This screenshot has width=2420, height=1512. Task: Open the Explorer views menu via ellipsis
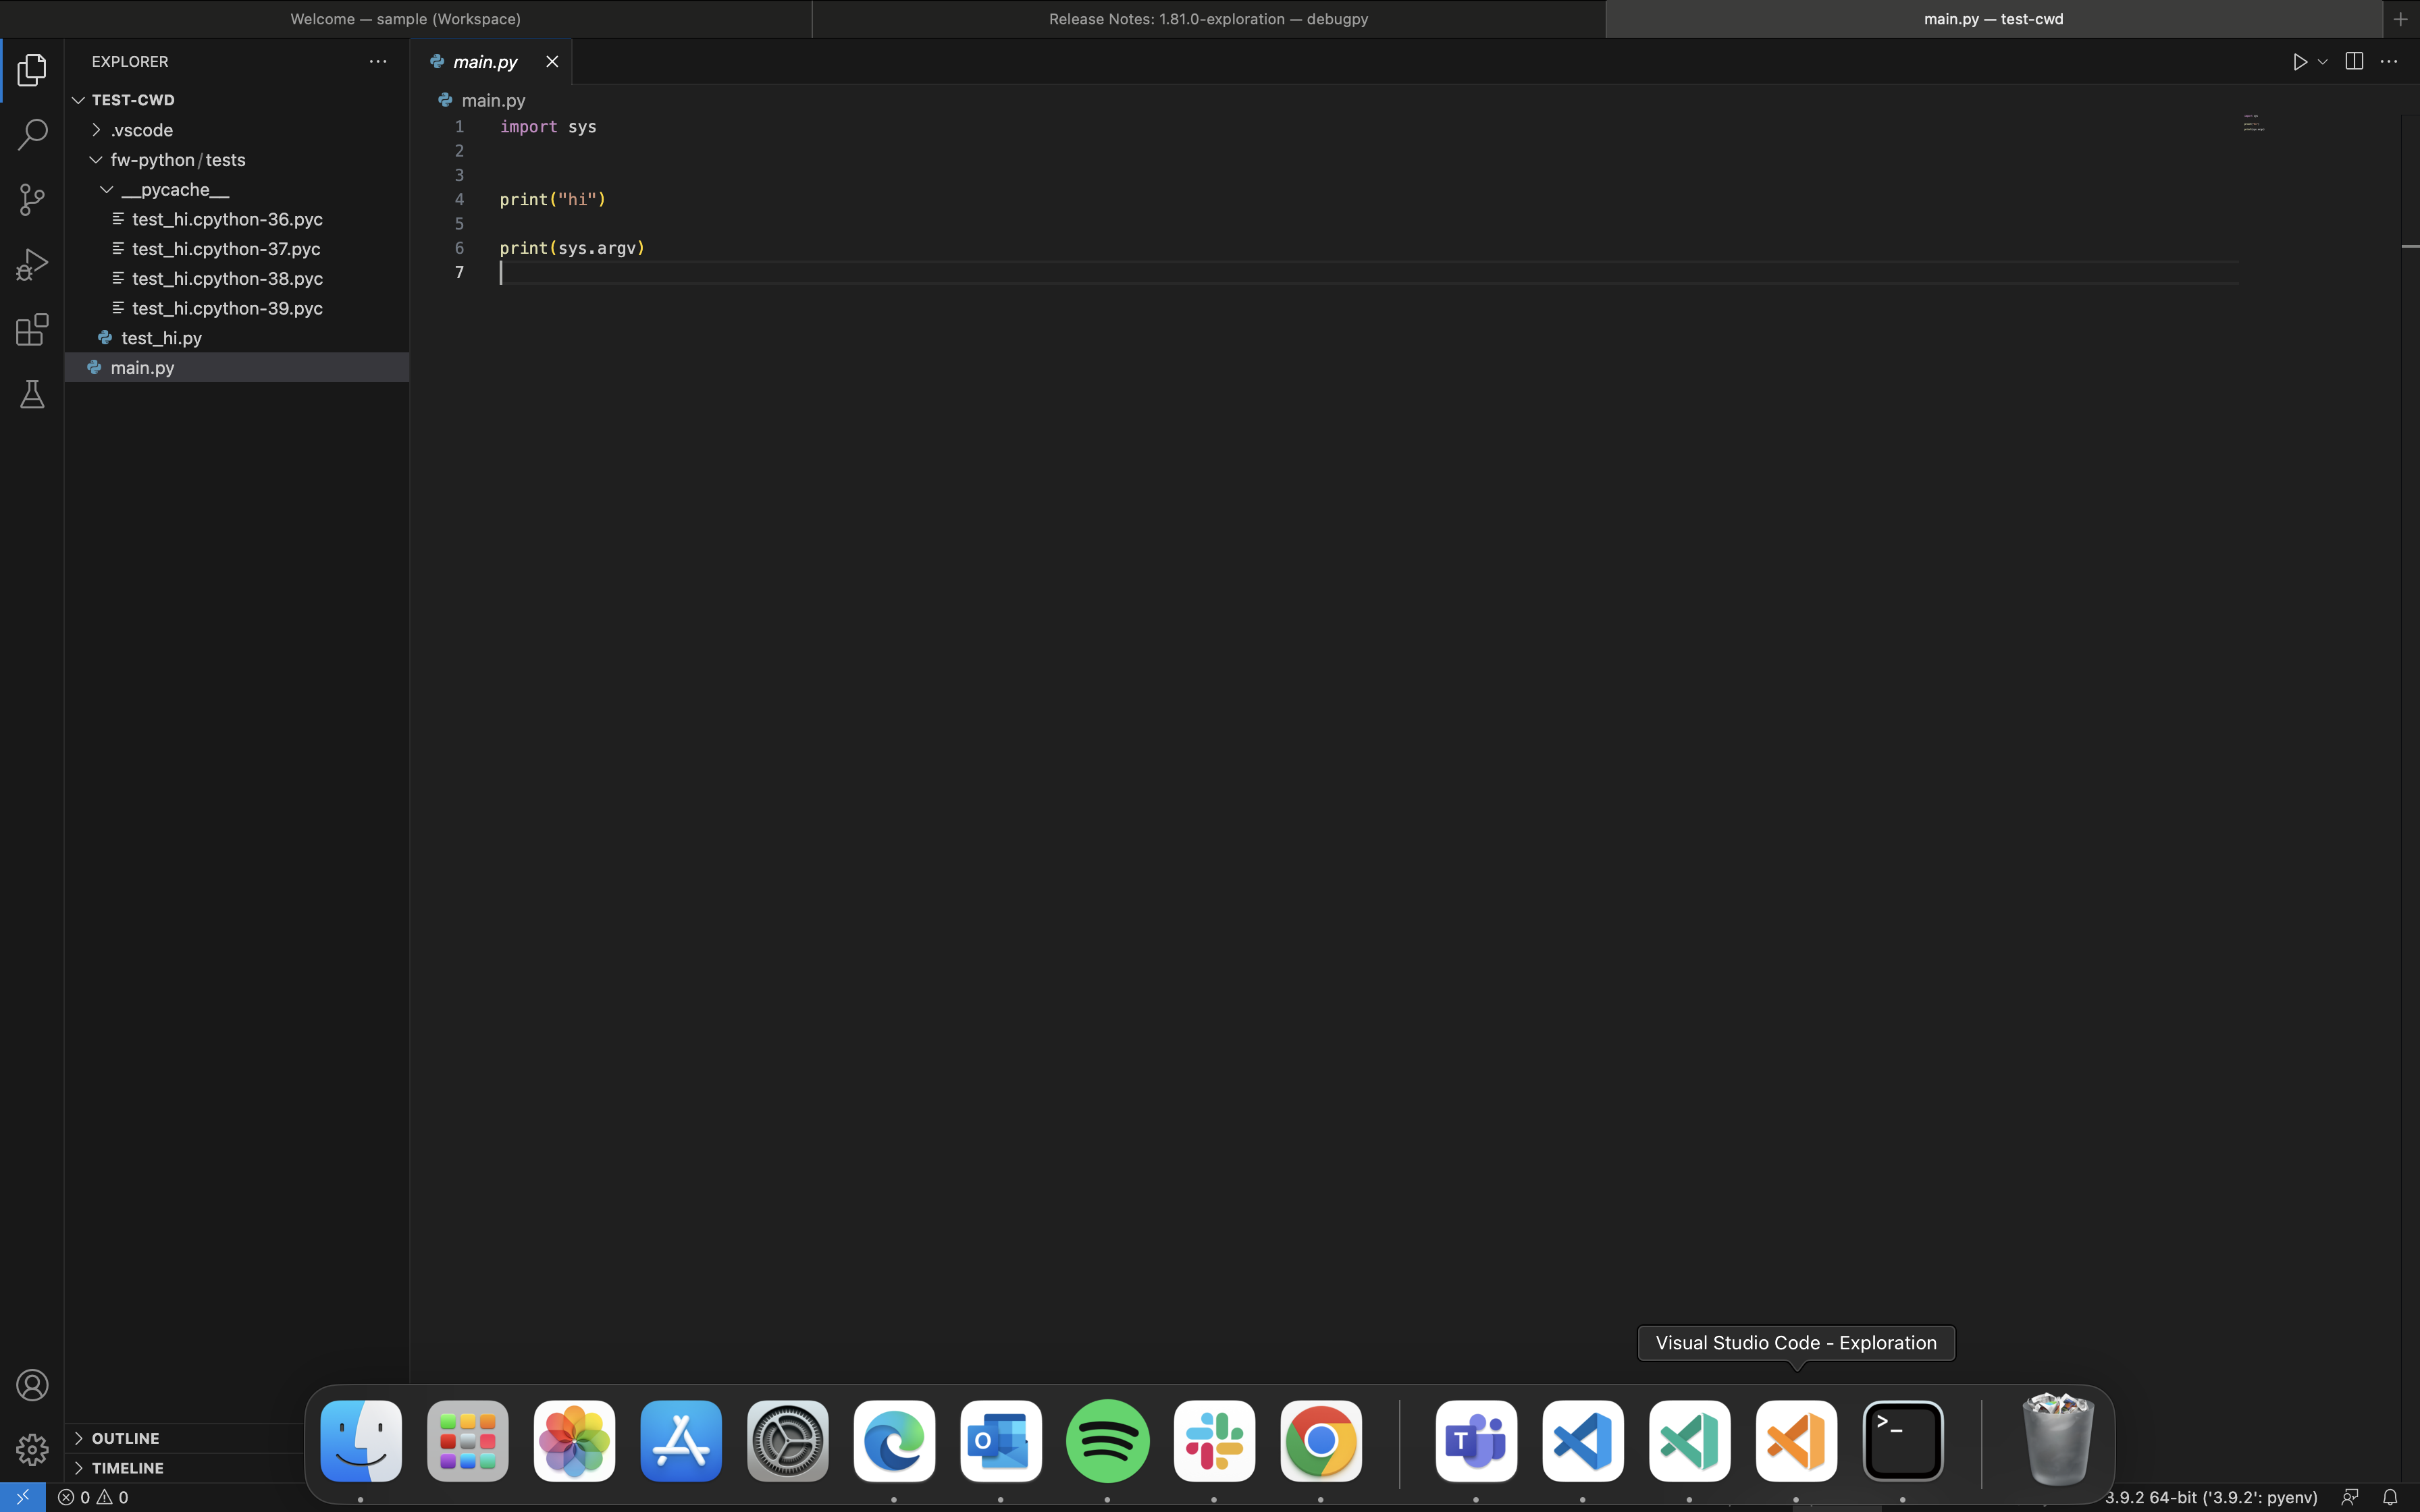[x=378, y=61]
